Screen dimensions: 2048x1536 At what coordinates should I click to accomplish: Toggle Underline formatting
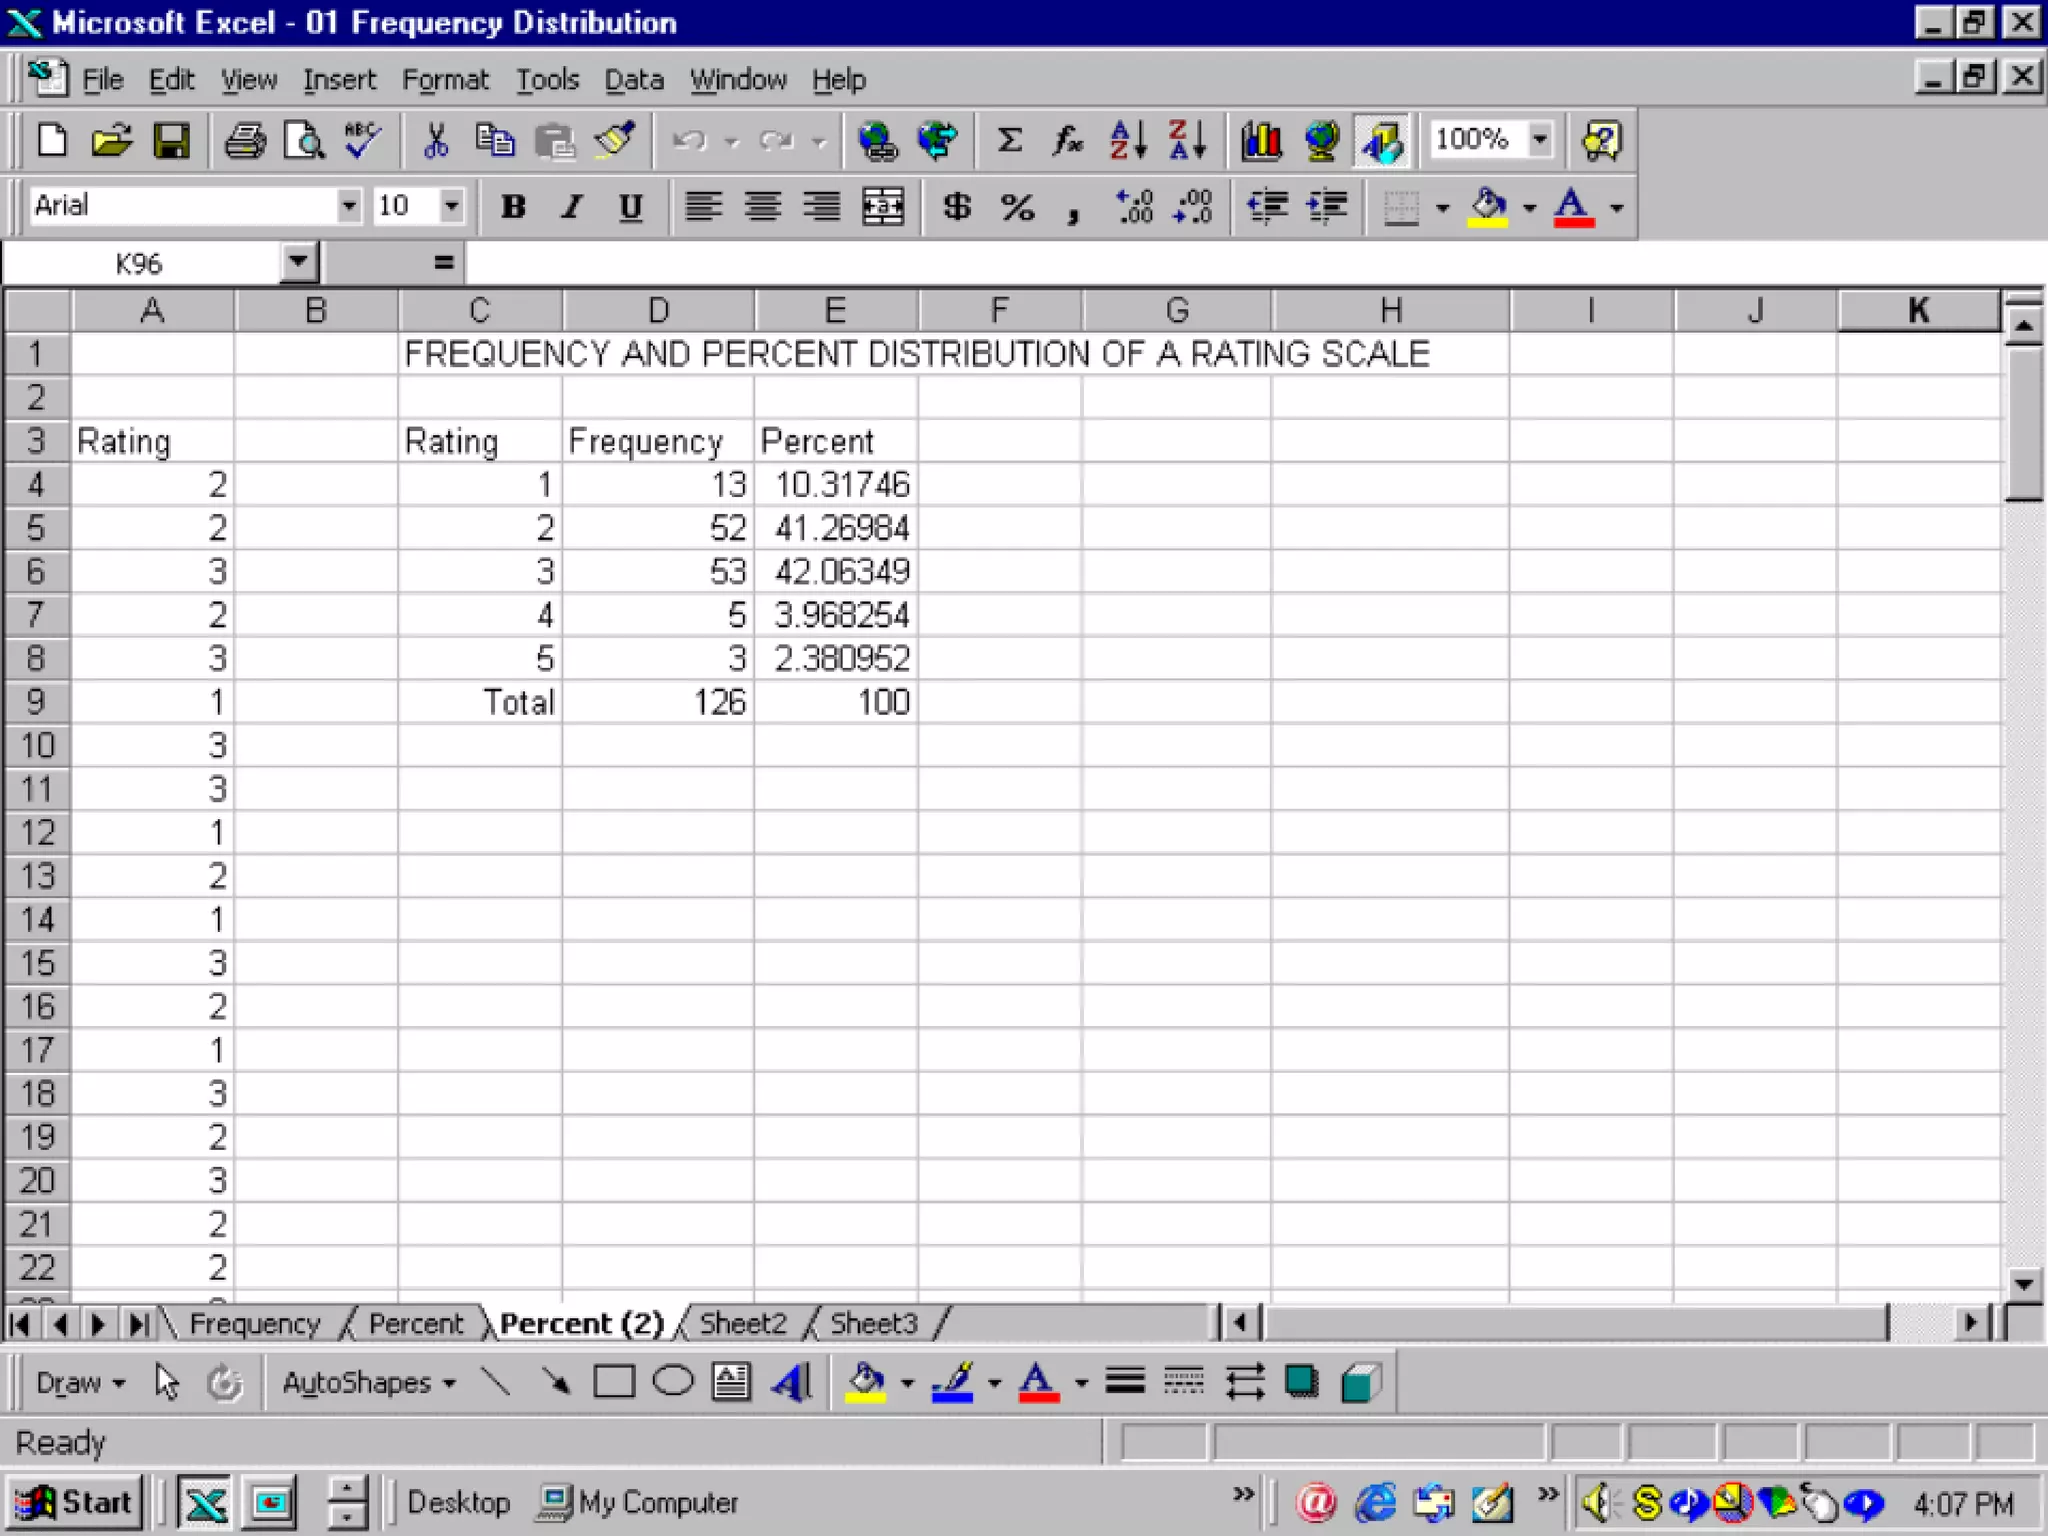(x=630, y=207)
